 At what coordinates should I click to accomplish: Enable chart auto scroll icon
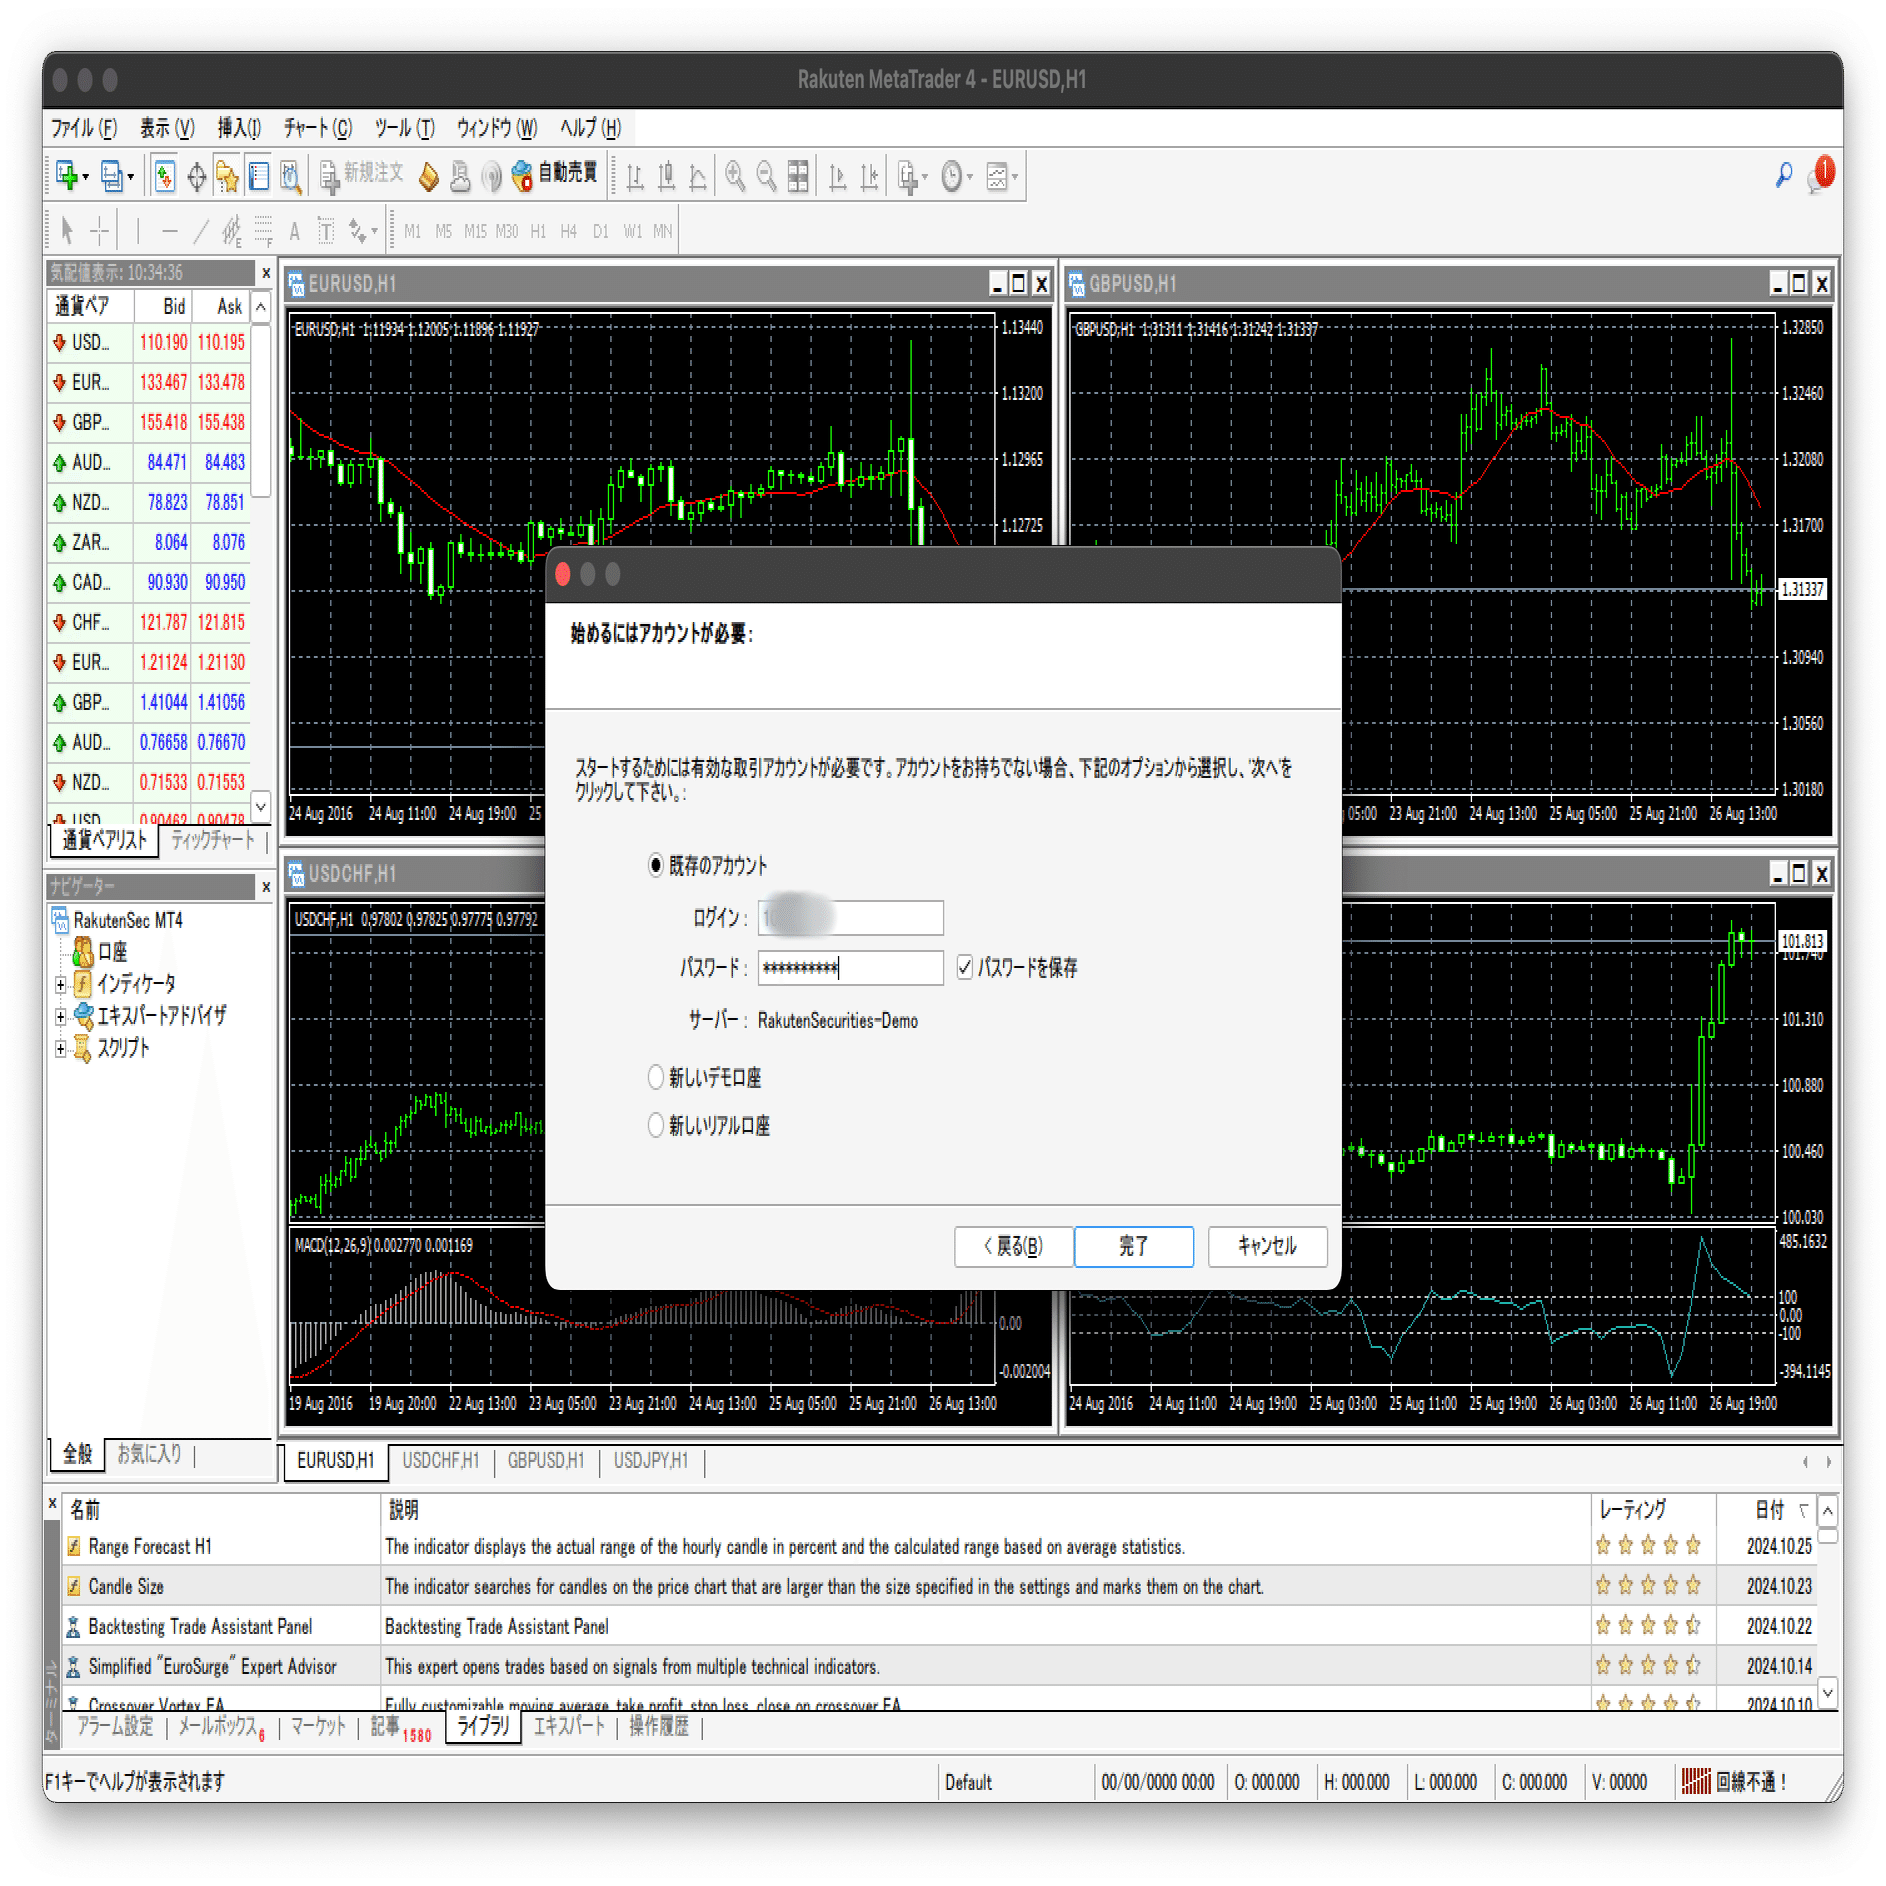[838, 177]
